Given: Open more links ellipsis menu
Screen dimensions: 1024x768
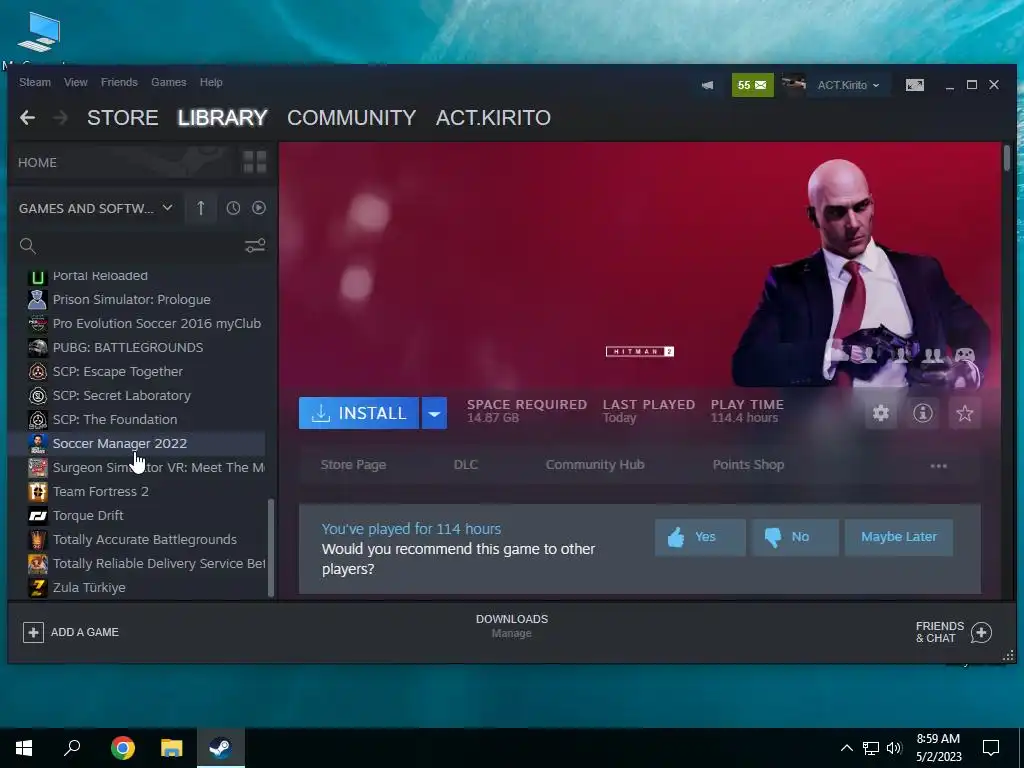Looking at the screenshot, I should (938, 466).
